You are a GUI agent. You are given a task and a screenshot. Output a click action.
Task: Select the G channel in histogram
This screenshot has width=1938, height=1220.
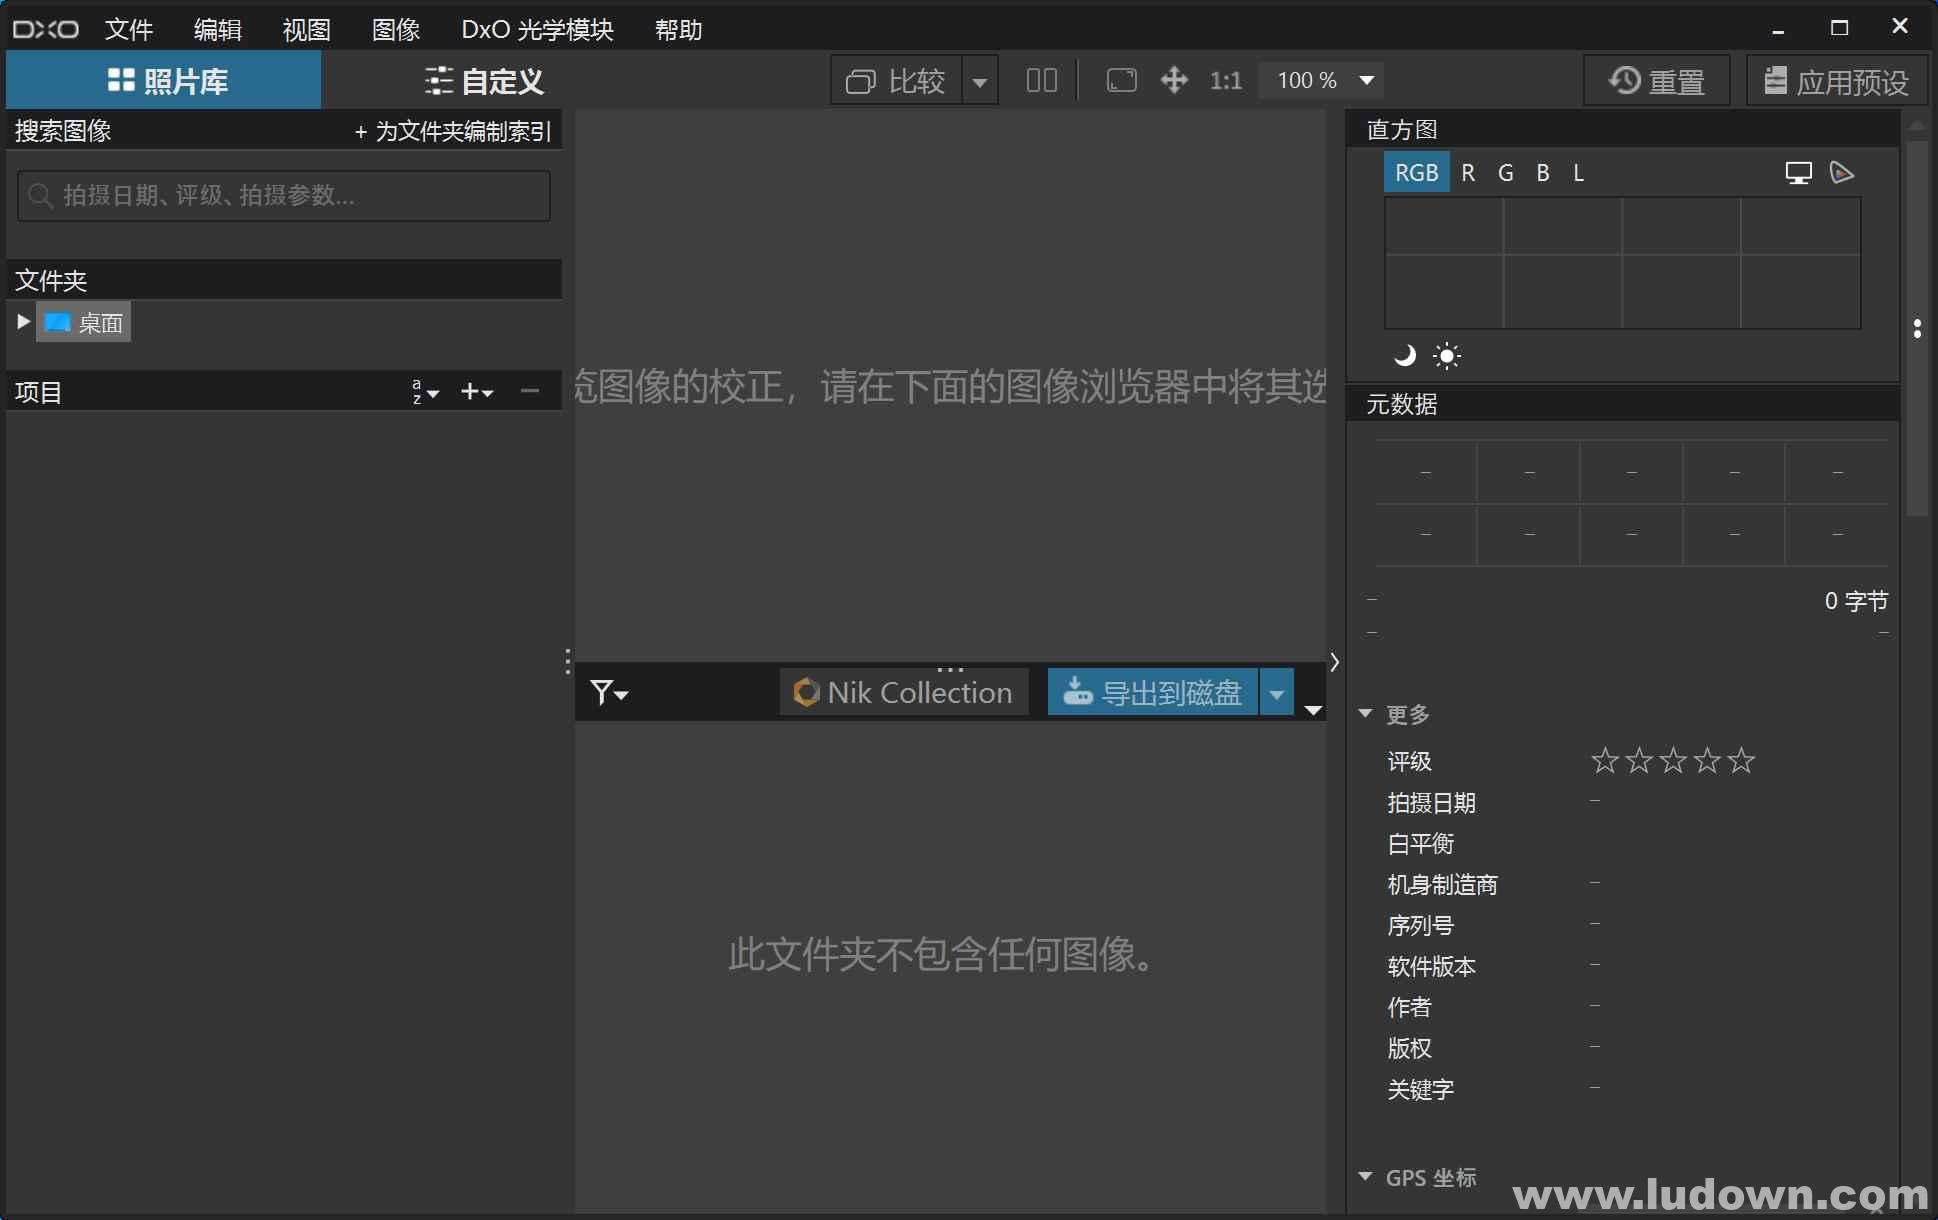pos(1504,171)
